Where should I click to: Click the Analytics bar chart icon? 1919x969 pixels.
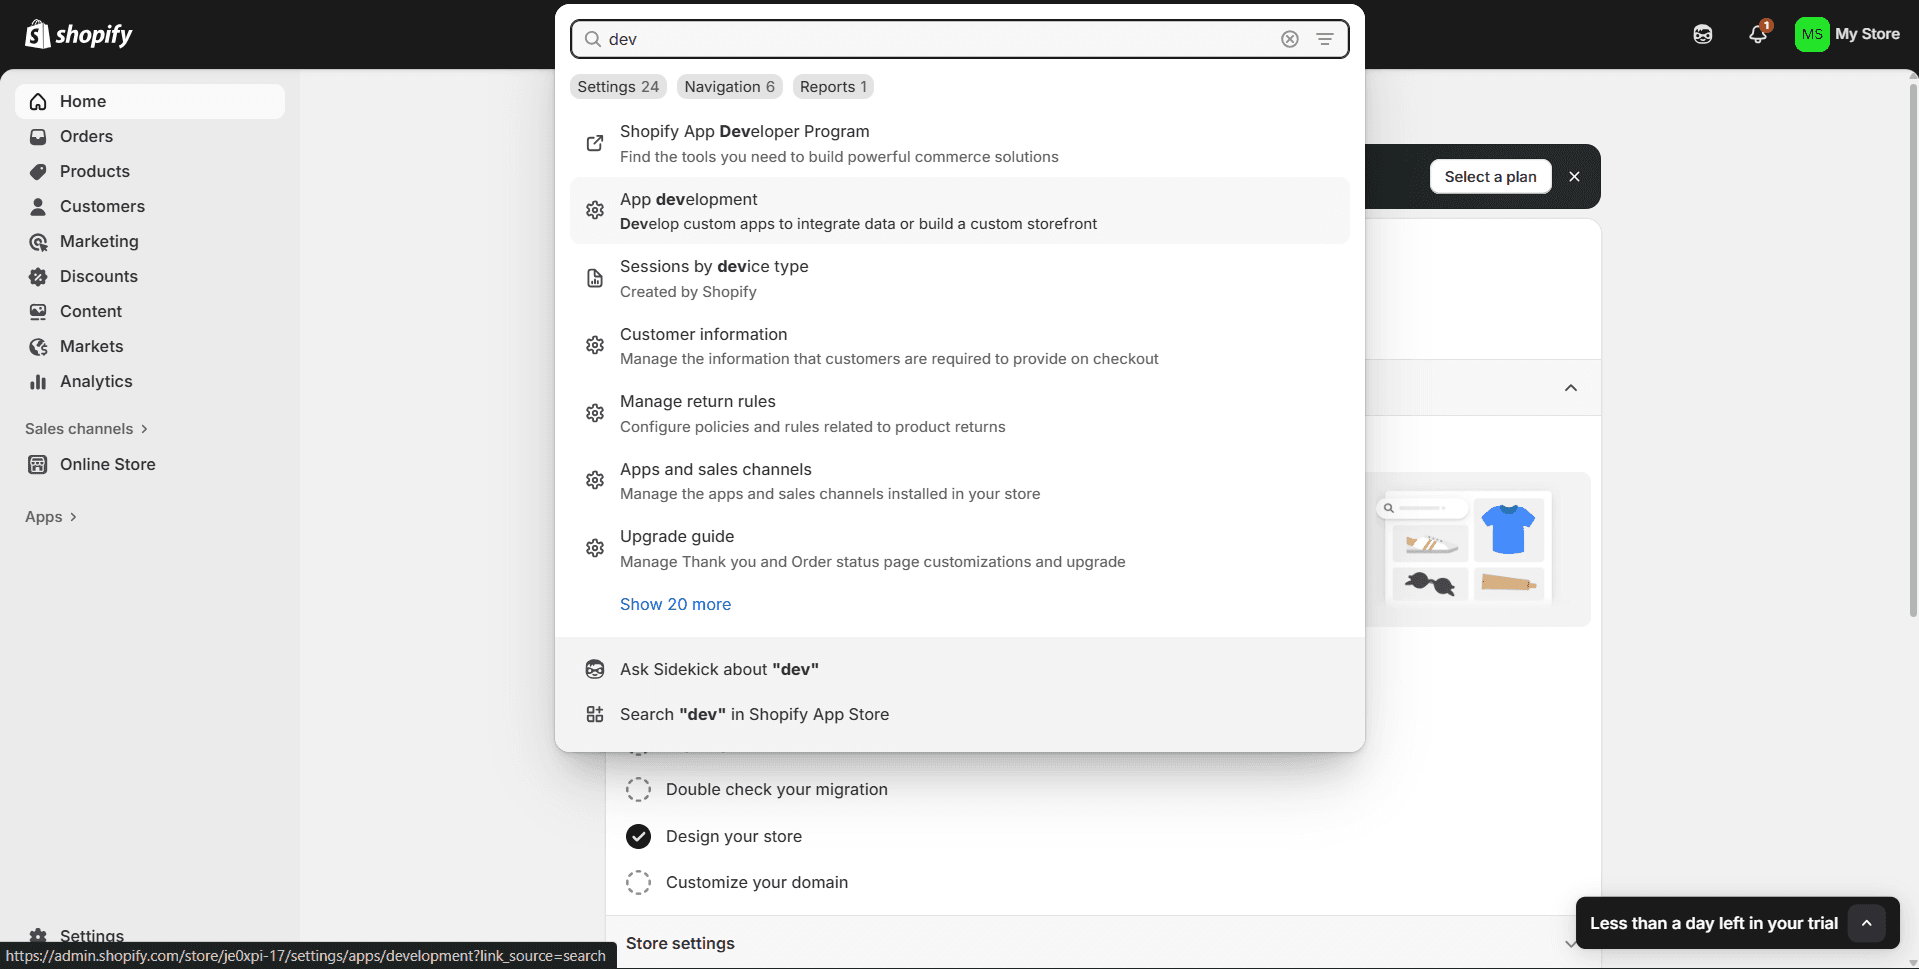coord(38,381)
